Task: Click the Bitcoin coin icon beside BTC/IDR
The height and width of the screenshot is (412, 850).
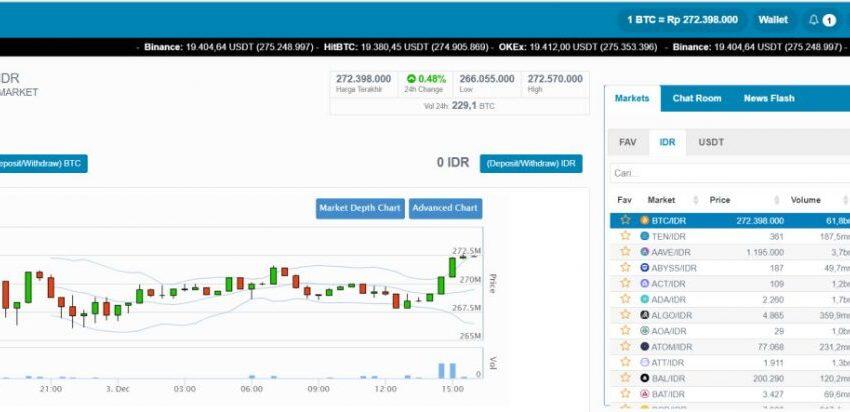Action: (645, 220)
